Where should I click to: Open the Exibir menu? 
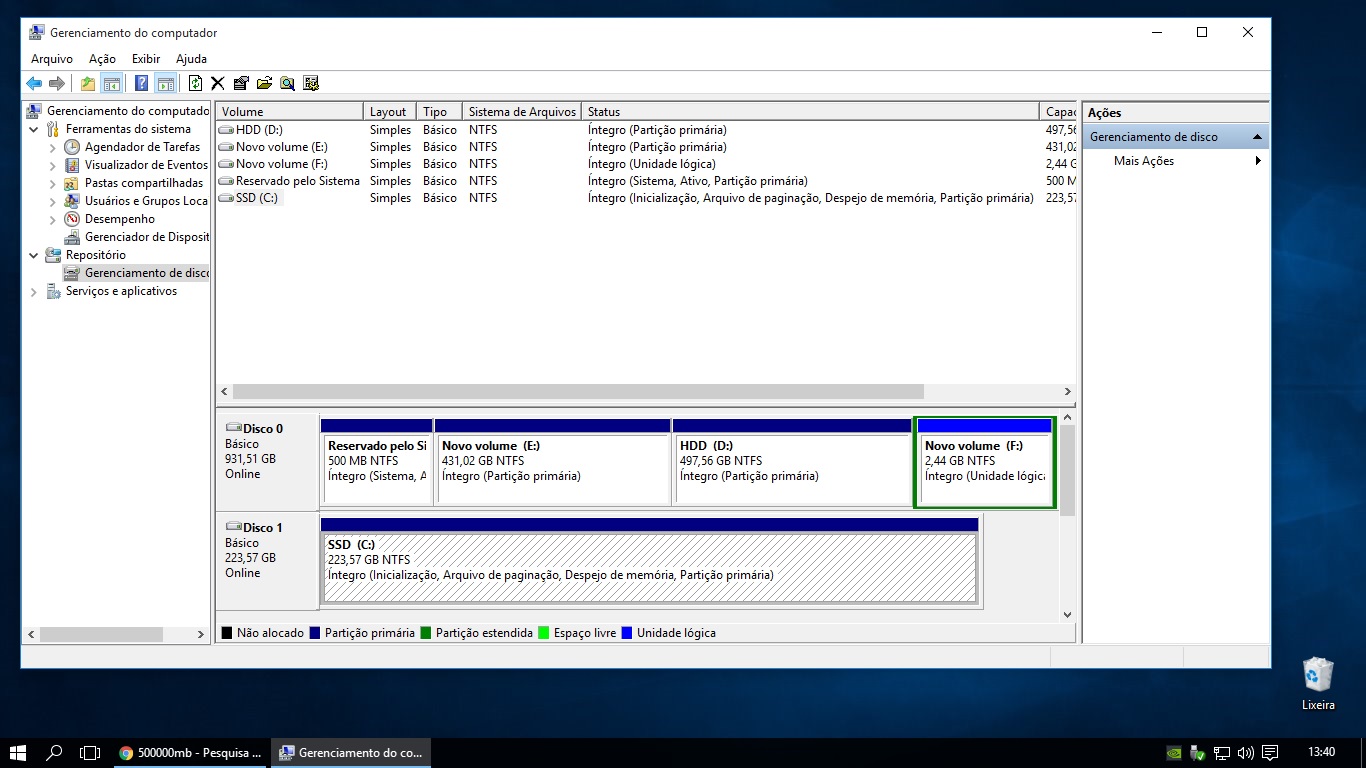coord(146,59)
